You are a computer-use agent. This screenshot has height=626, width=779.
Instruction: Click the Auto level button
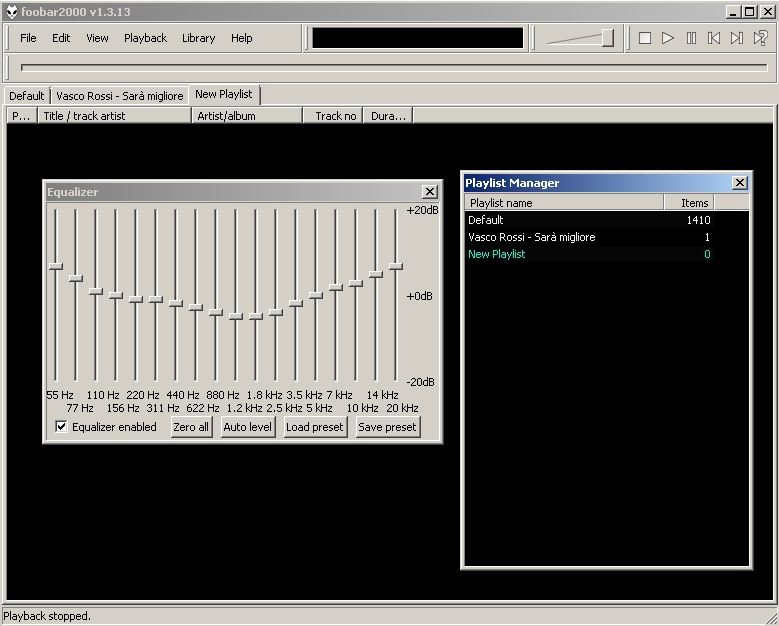pos(247,427)
